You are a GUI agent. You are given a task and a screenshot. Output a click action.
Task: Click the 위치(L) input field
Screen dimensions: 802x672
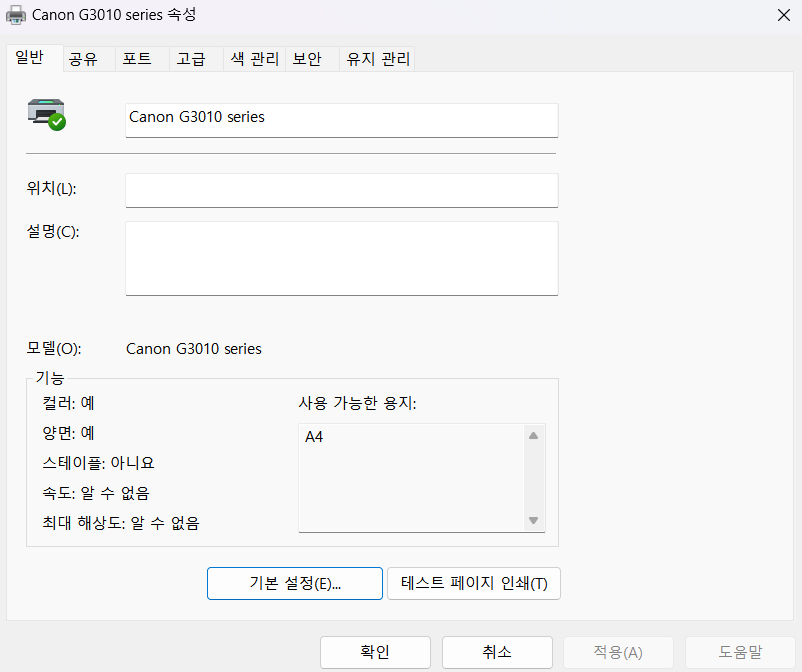coord(342,190)
